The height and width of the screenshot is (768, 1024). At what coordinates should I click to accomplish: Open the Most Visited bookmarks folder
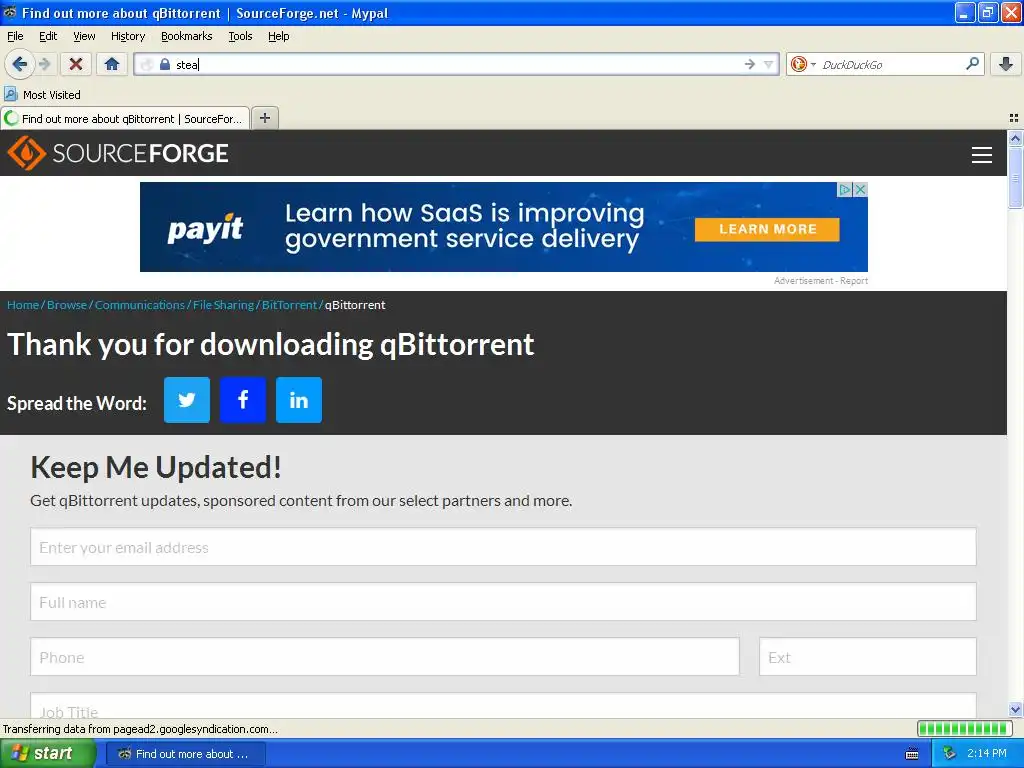(42, 95)
